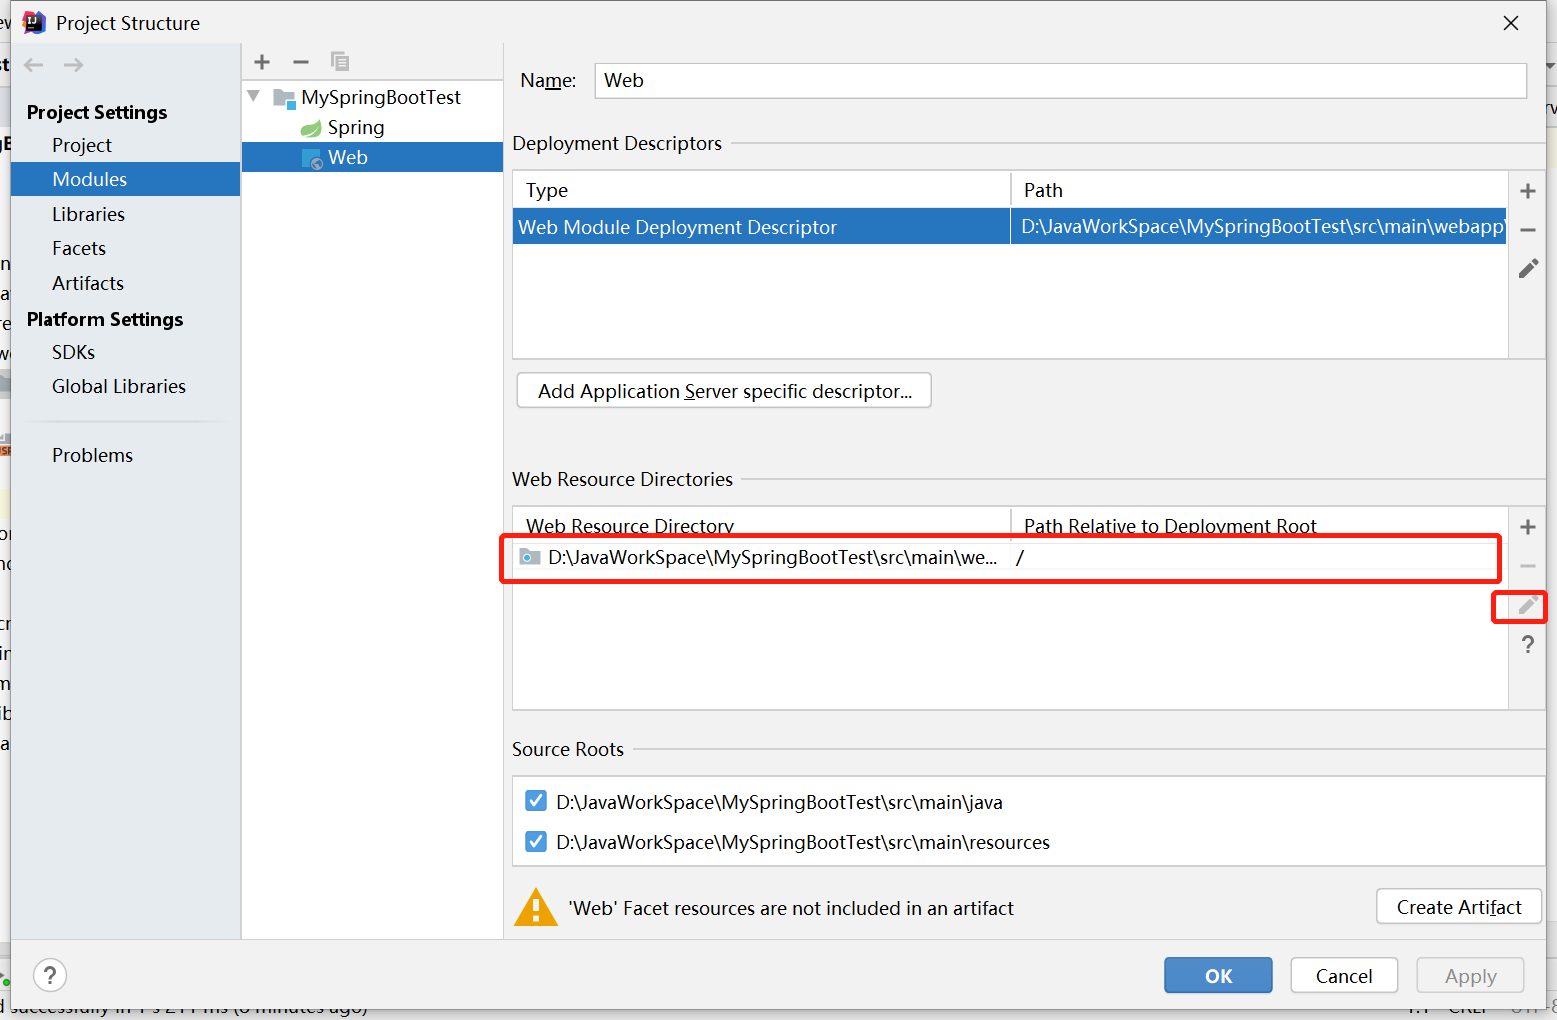Uncheck the src\main\java source root
The width and height of the screenshot is (1557, 1020).
coord(536,800)
